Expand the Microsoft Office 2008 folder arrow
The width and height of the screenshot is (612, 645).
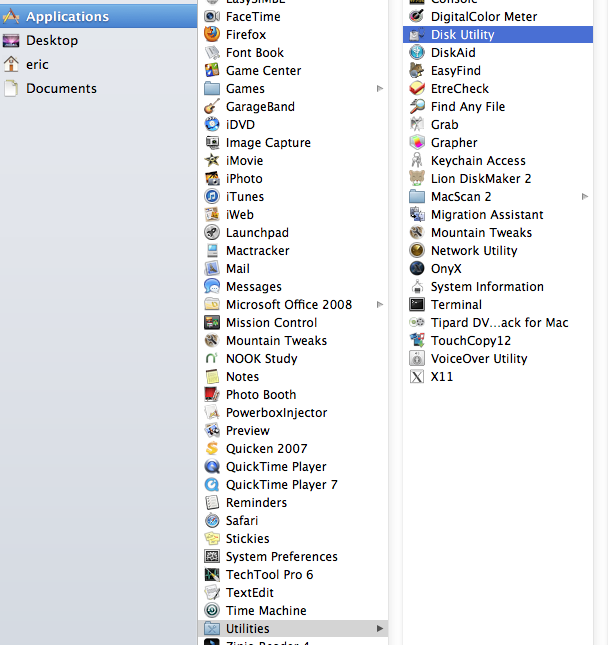380,304
